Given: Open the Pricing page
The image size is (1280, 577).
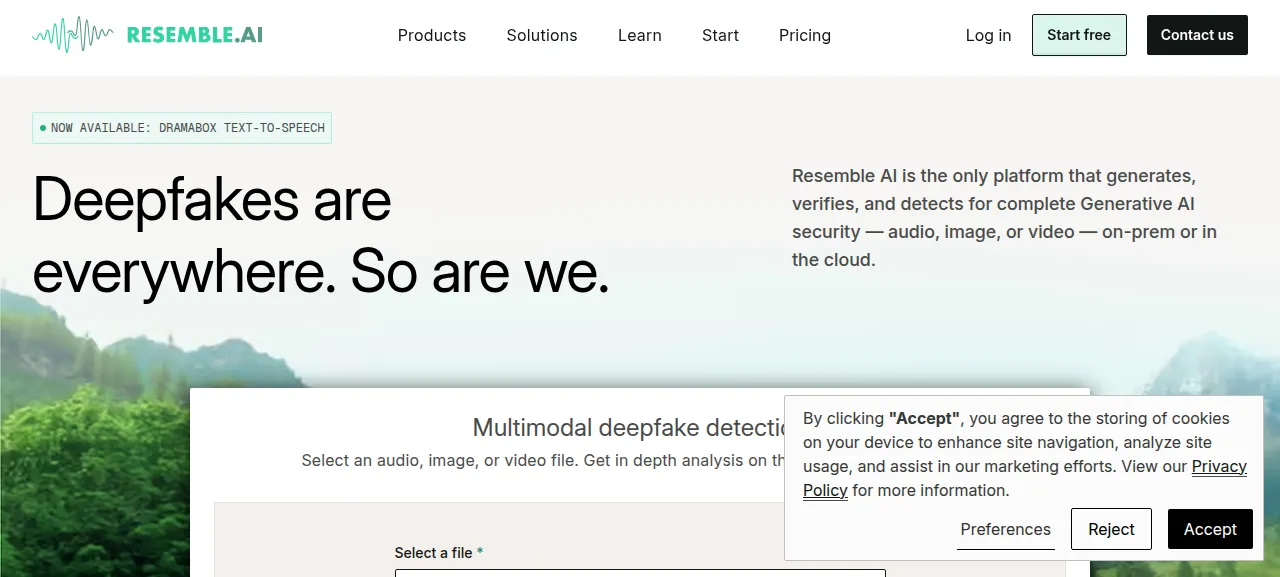Looking at the screenshot, I should (805, 35).
